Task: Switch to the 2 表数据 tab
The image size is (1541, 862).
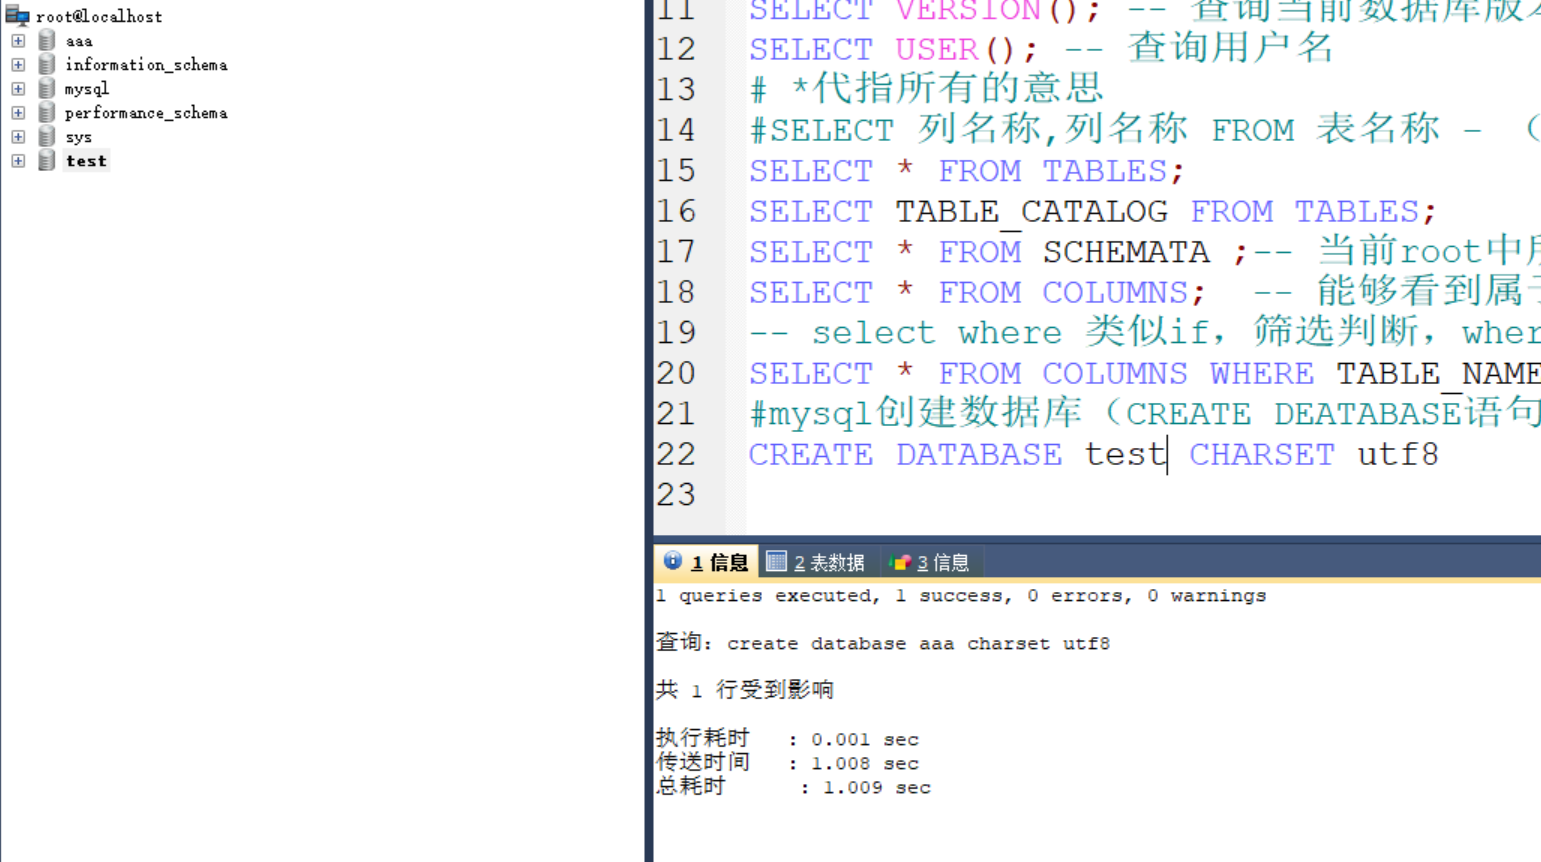Action: [817, 562]
